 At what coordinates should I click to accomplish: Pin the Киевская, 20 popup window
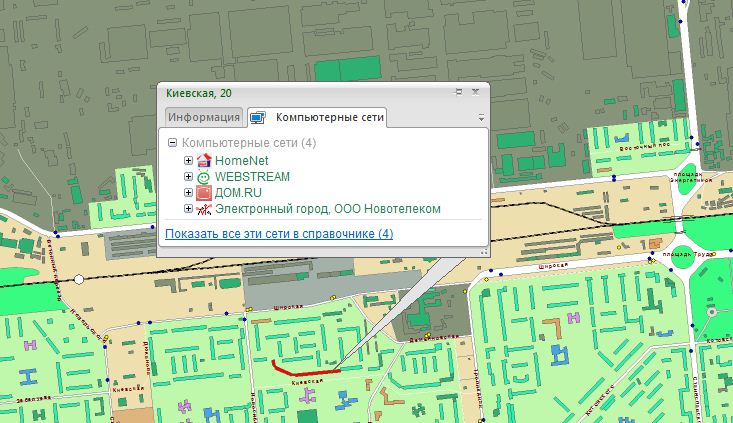(x=459, y=92)
